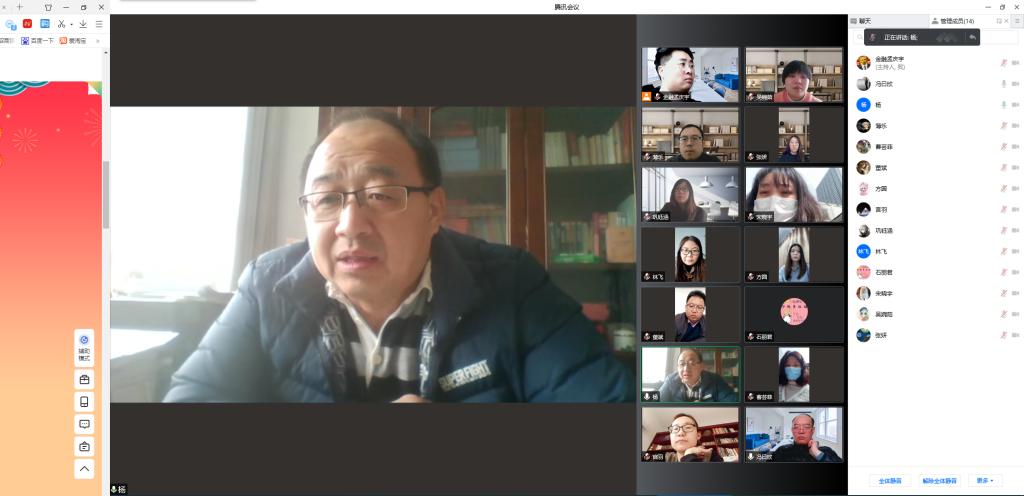Open the 更多 dropdown menu
1024x496 pixels.
click(985, 481)
